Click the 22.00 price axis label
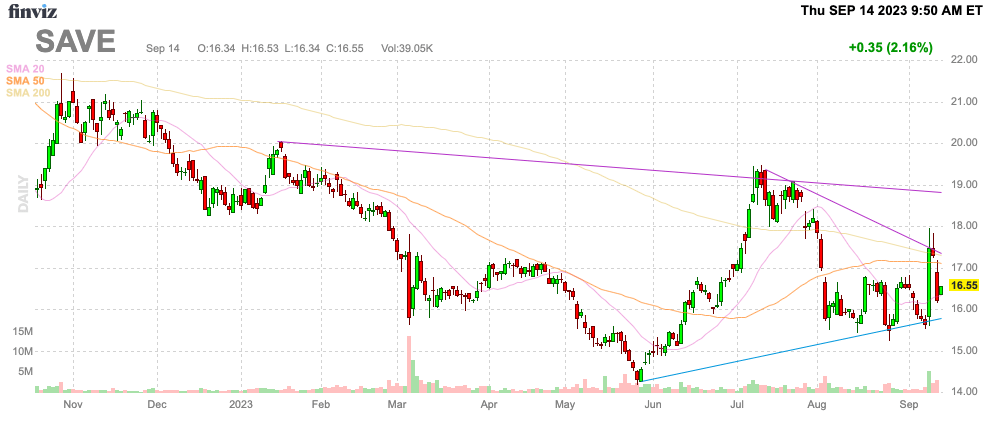 pyautogui.click(x=963, y=60)
